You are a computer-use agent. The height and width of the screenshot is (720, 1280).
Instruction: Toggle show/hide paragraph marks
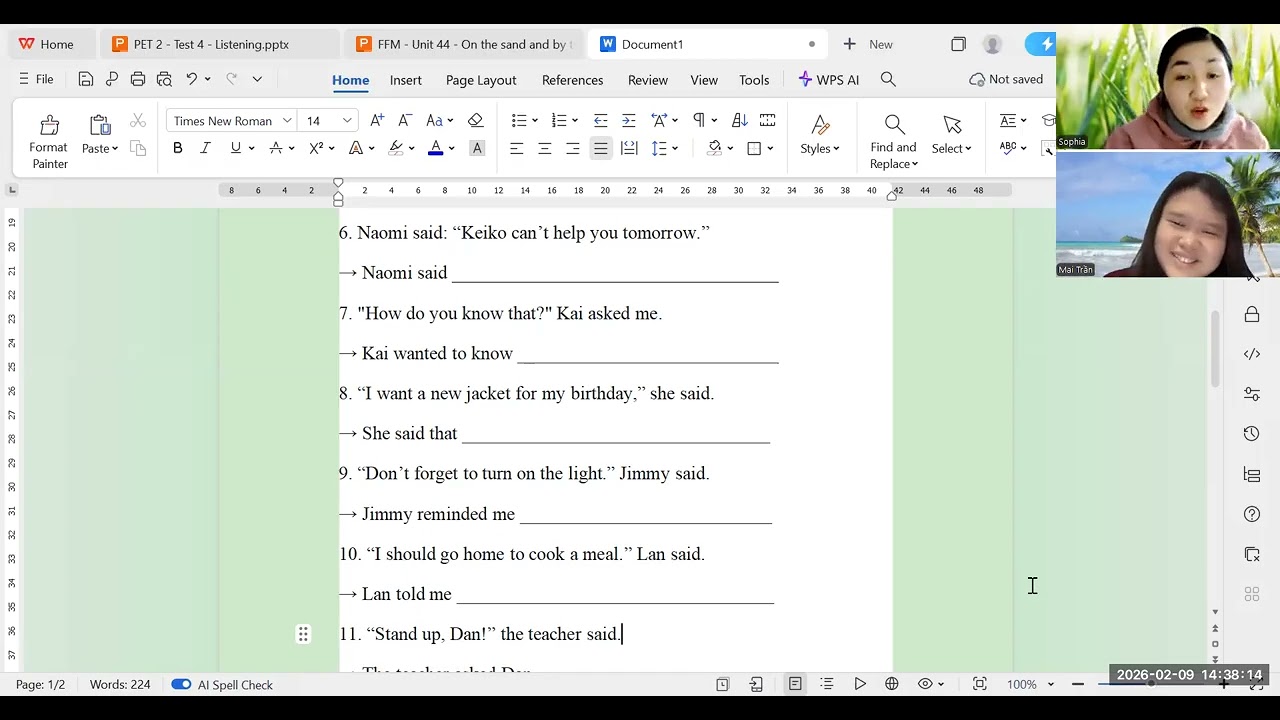tap(699, 120)
